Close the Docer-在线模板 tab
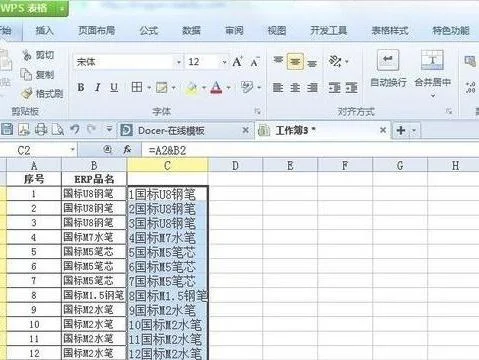 click(x=245, y=130)
